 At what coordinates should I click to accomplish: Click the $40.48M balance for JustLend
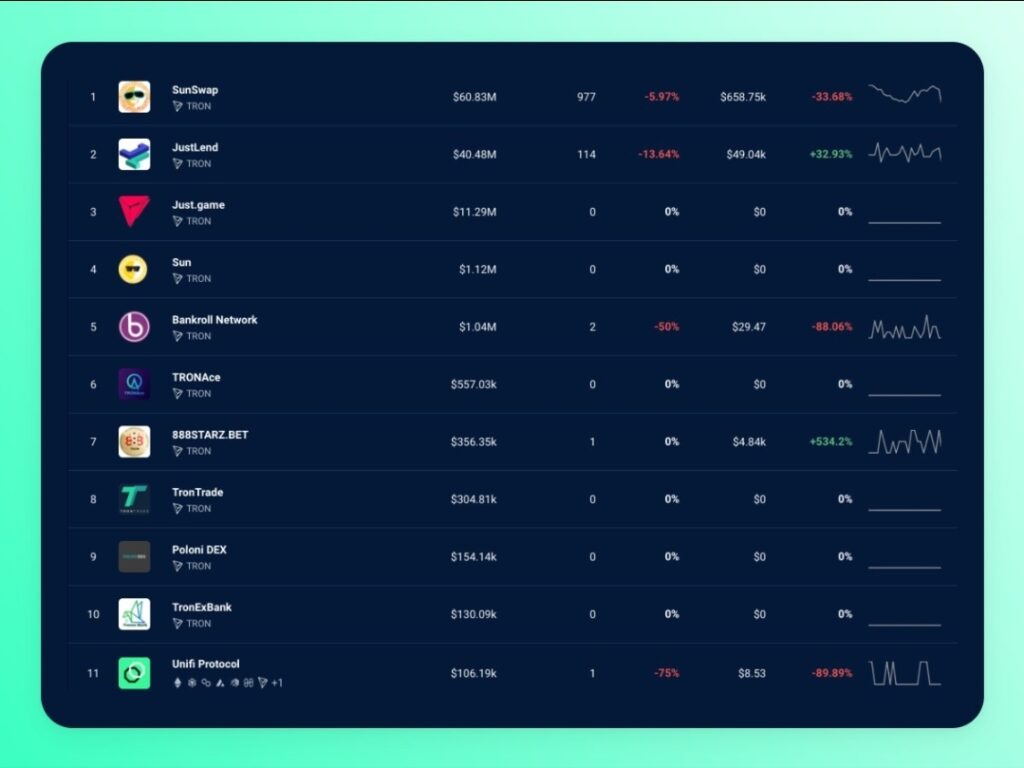(474, 154)
